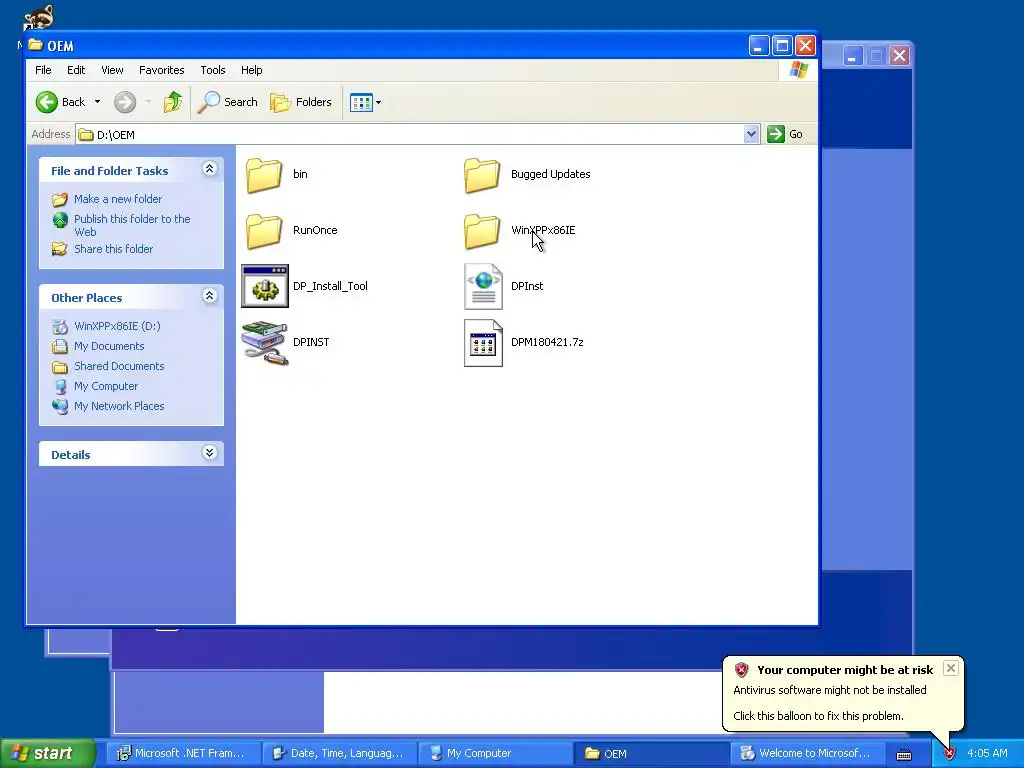The width and height of the screenshot is (1024, 768).
Task: Switch to Welcome to Microsoft taskbar button
Action: pyautogui.click(x=807, y=753)
